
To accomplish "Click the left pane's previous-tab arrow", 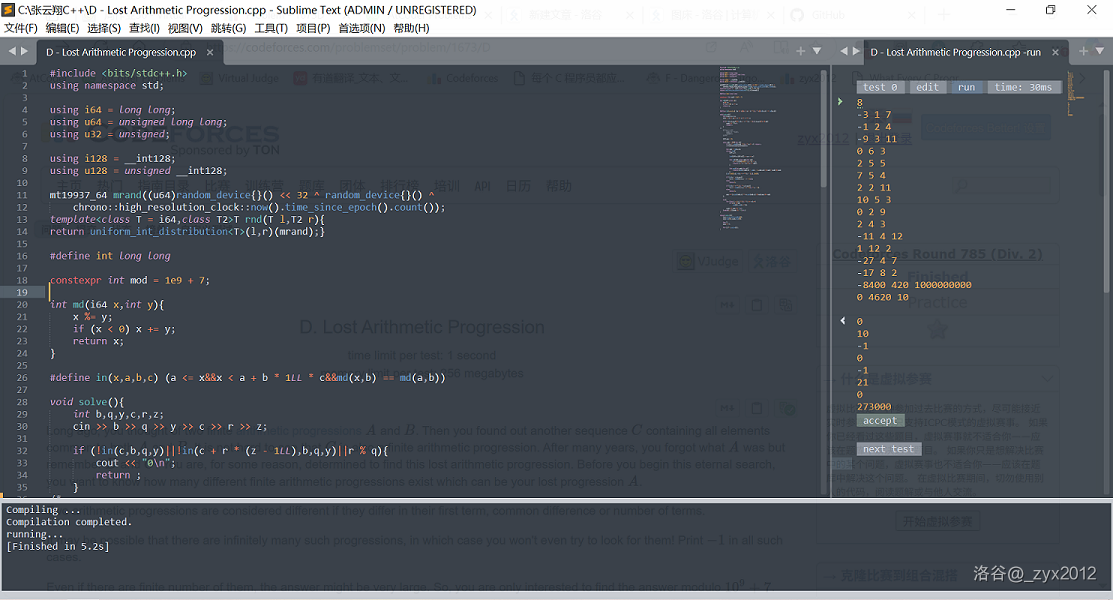I will pos(11,51).
